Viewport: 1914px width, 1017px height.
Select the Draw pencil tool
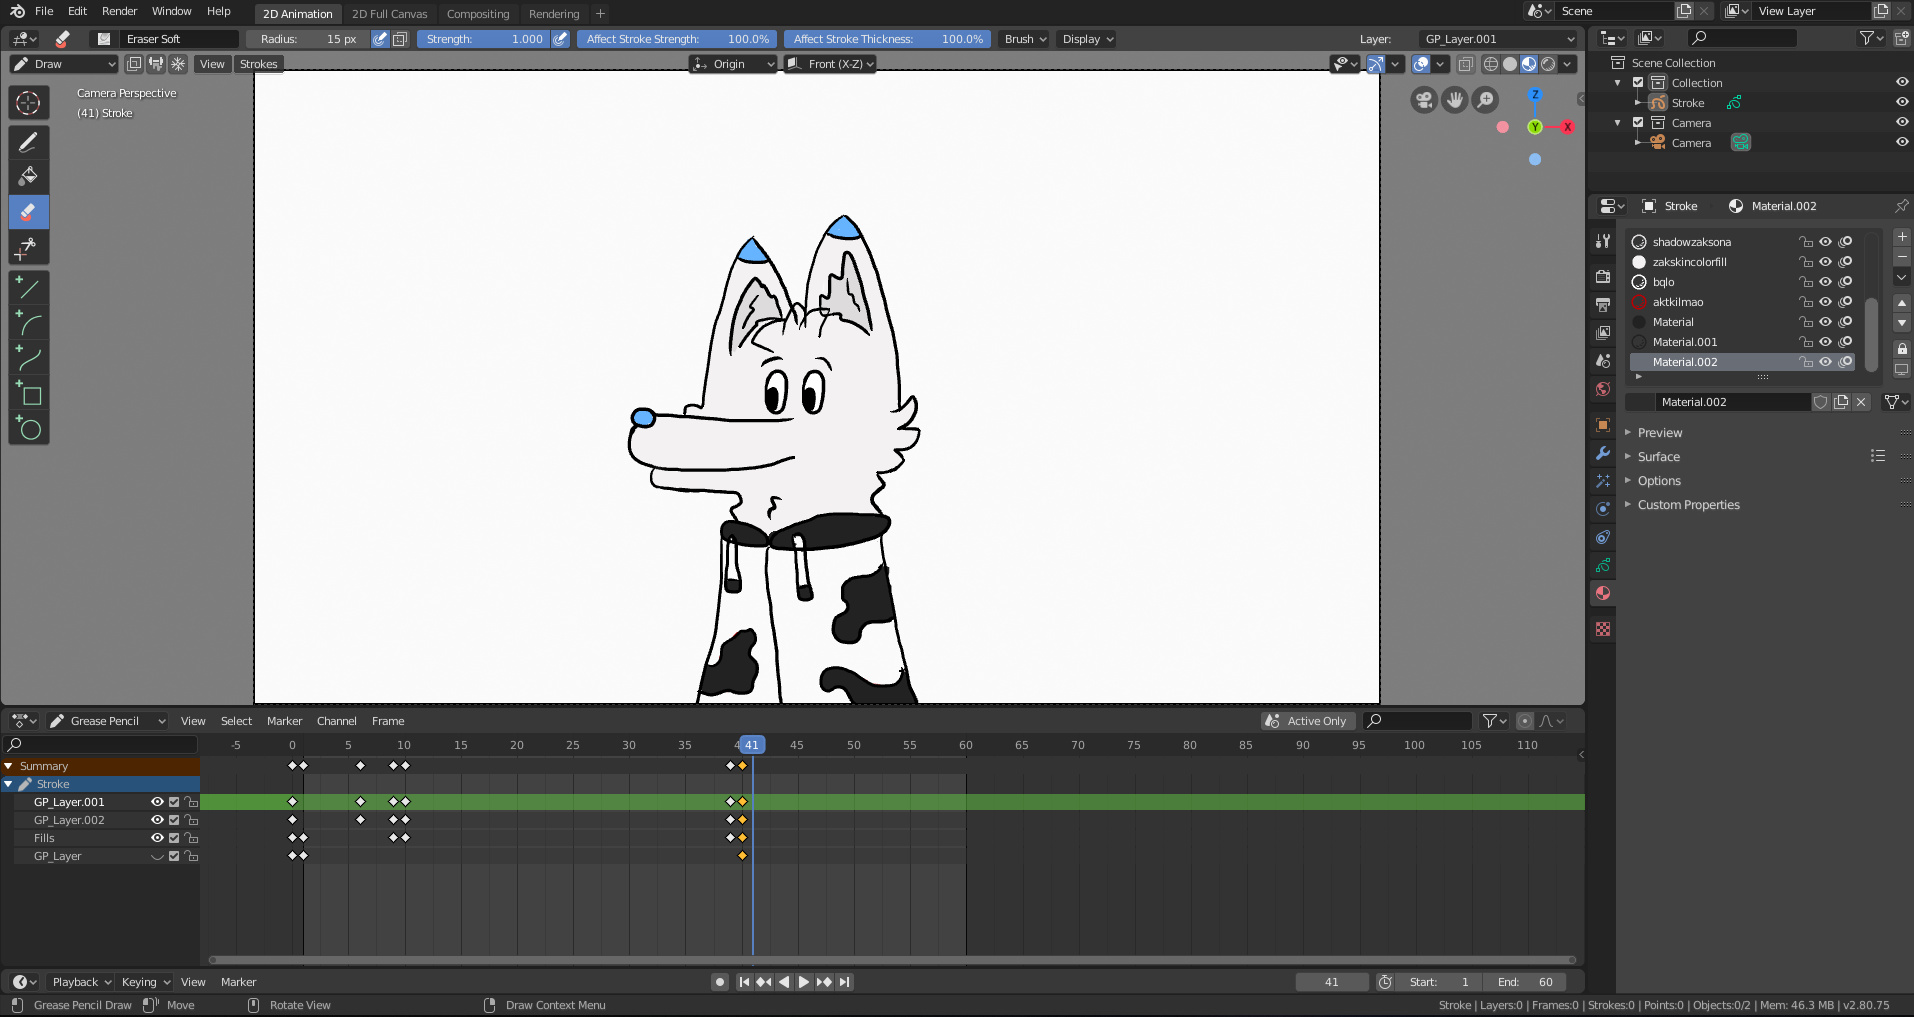(28, 143)
